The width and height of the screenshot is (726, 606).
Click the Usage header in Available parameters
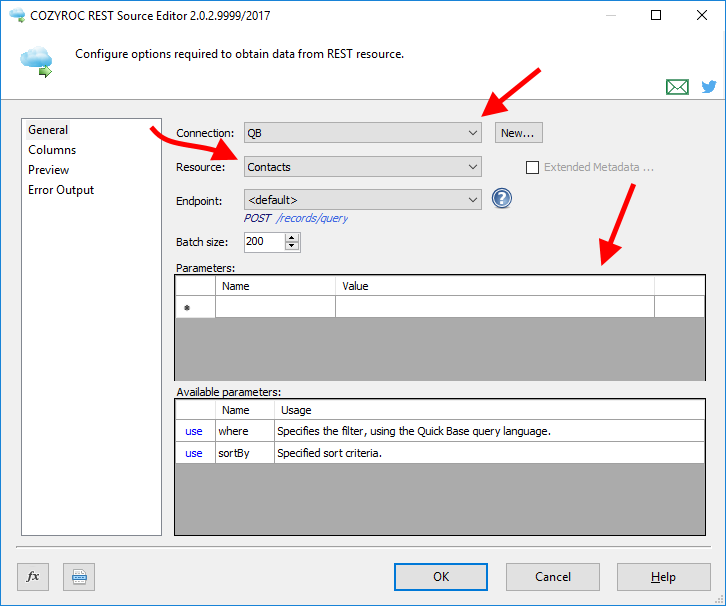tap(490, 410)
